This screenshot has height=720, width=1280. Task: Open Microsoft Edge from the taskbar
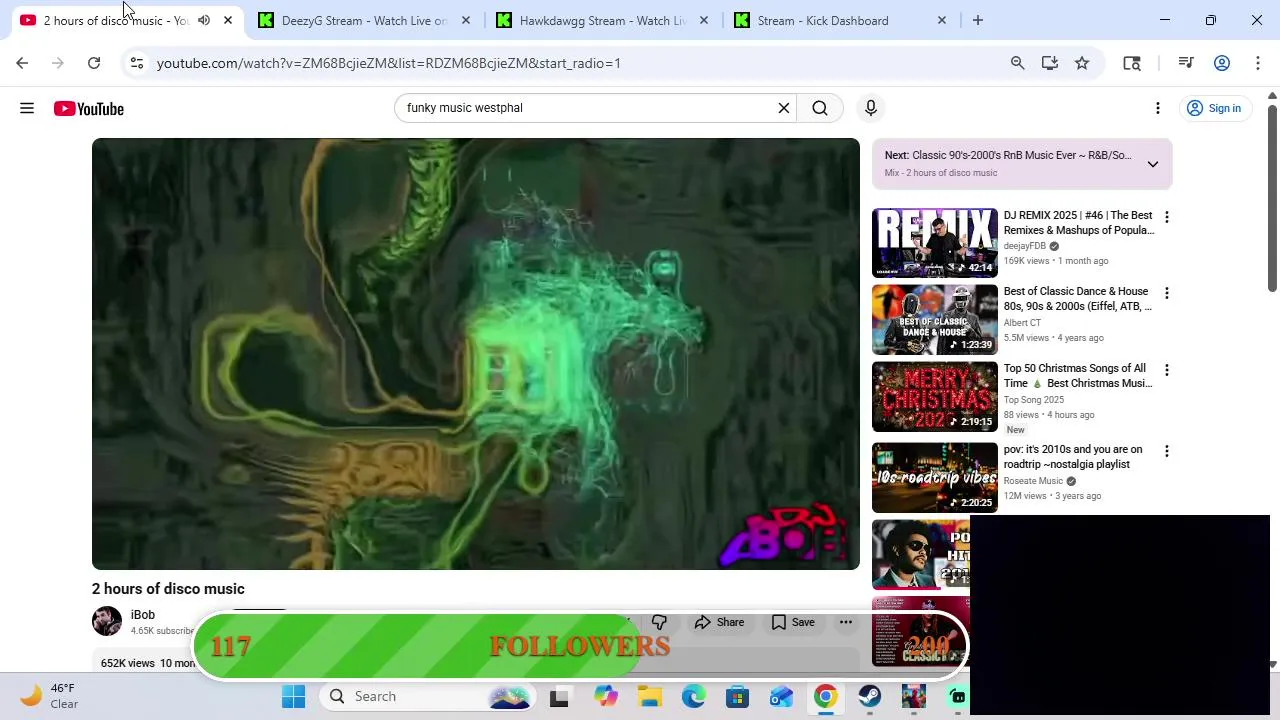tap(694, 697)
